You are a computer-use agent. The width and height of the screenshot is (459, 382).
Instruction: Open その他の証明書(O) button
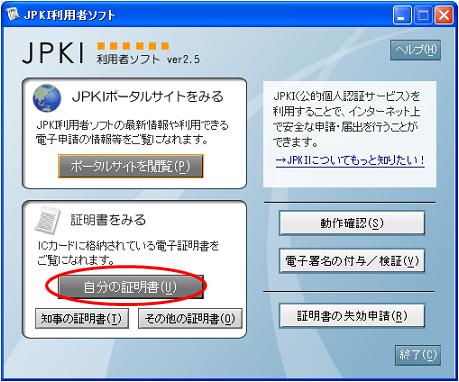coord(190,319)
